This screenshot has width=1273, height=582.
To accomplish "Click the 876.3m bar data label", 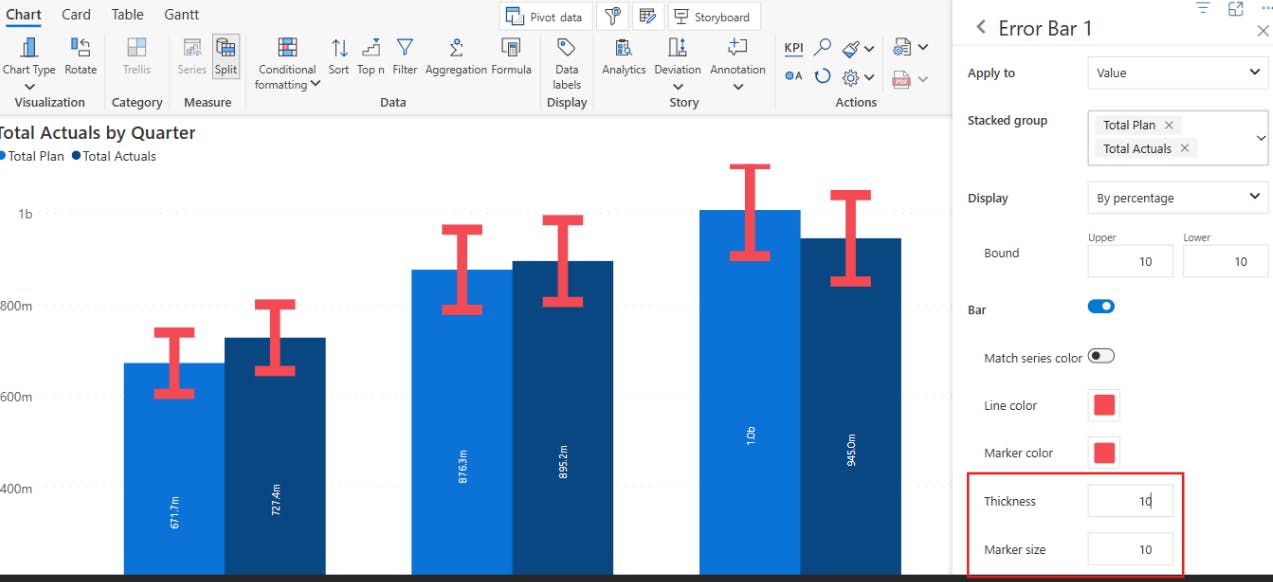I will pyautogui.click(x=462, y=466).
